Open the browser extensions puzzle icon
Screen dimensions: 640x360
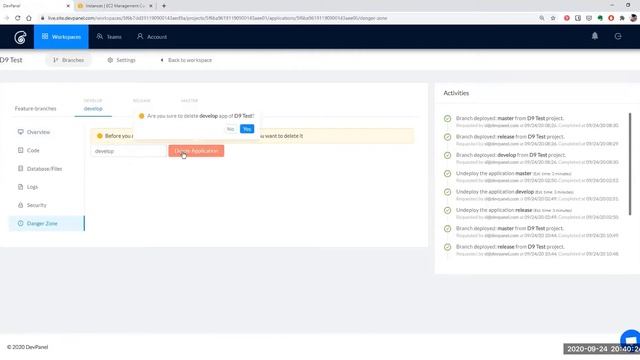[x=622, y=18]
